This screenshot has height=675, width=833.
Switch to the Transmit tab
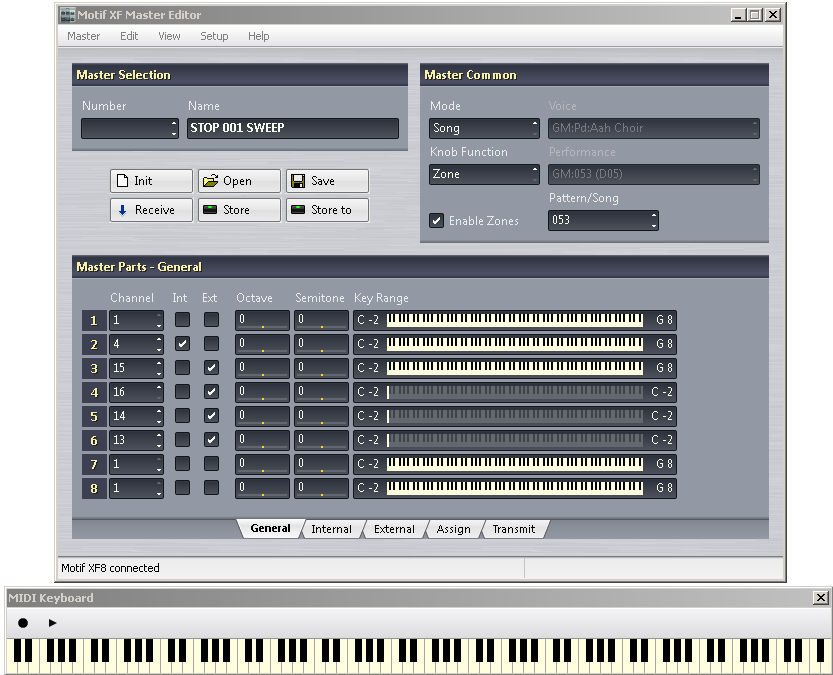pyautogui.click(x=514, y=529)
